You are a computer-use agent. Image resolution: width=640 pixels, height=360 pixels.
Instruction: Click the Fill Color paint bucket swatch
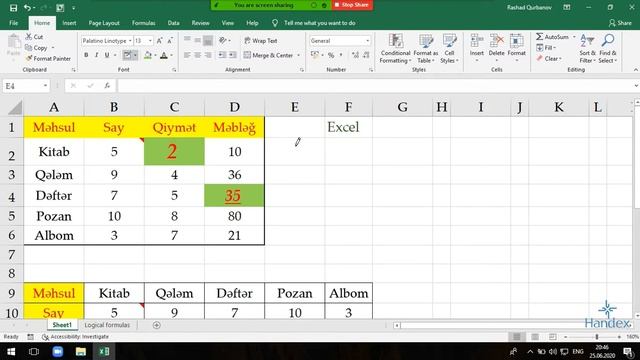[148, 55]
